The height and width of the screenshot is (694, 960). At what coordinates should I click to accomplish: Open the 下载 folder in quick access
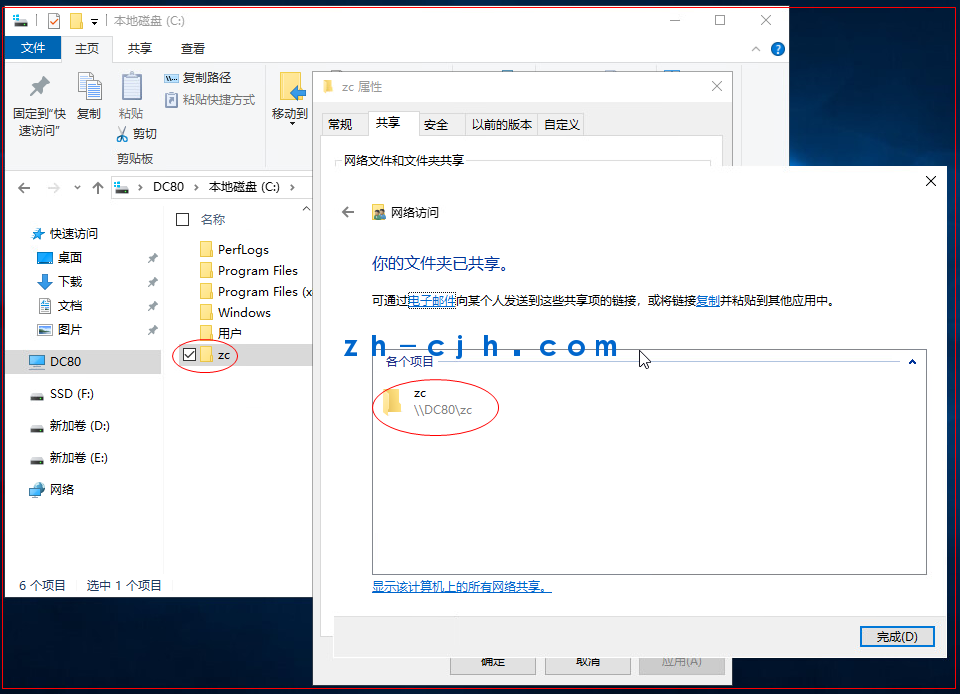tap(45, 282)
